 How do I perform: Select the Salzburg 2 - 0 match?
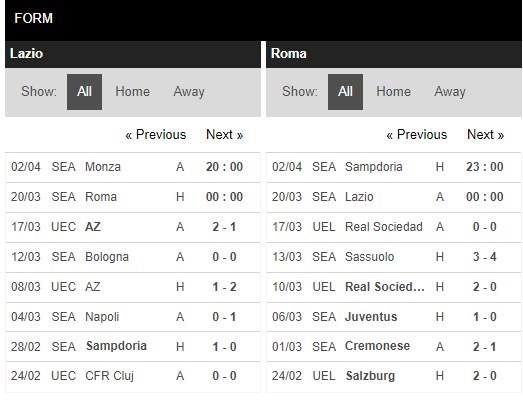pyautogui.click(x=394, y=376)
